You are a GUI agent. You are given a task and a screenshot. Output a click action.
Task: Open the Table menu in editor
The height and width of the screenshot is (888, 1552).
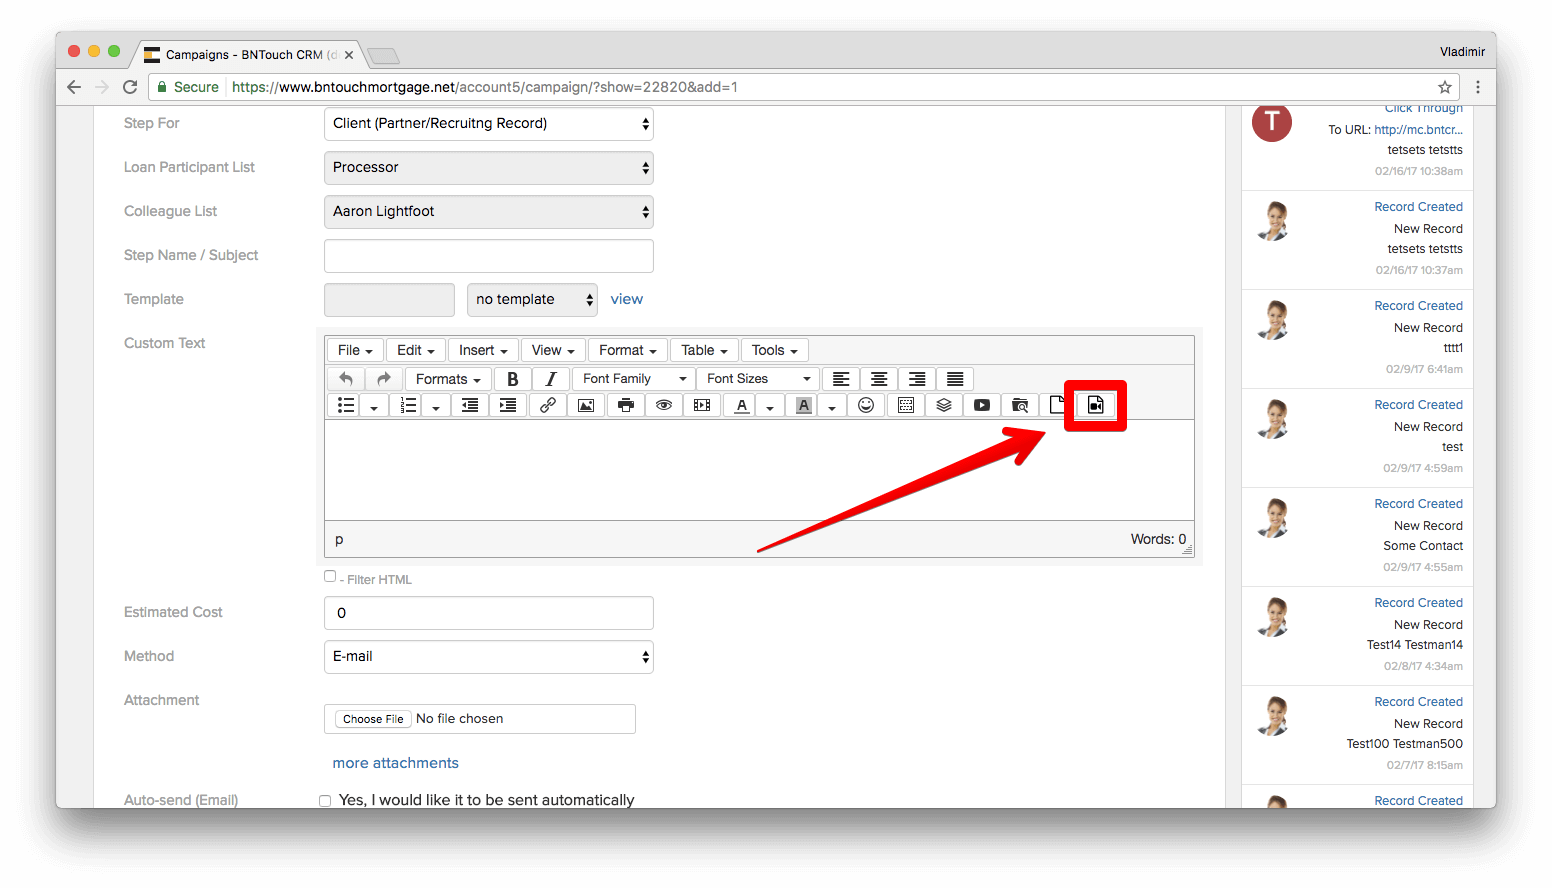tap(704, 350)
